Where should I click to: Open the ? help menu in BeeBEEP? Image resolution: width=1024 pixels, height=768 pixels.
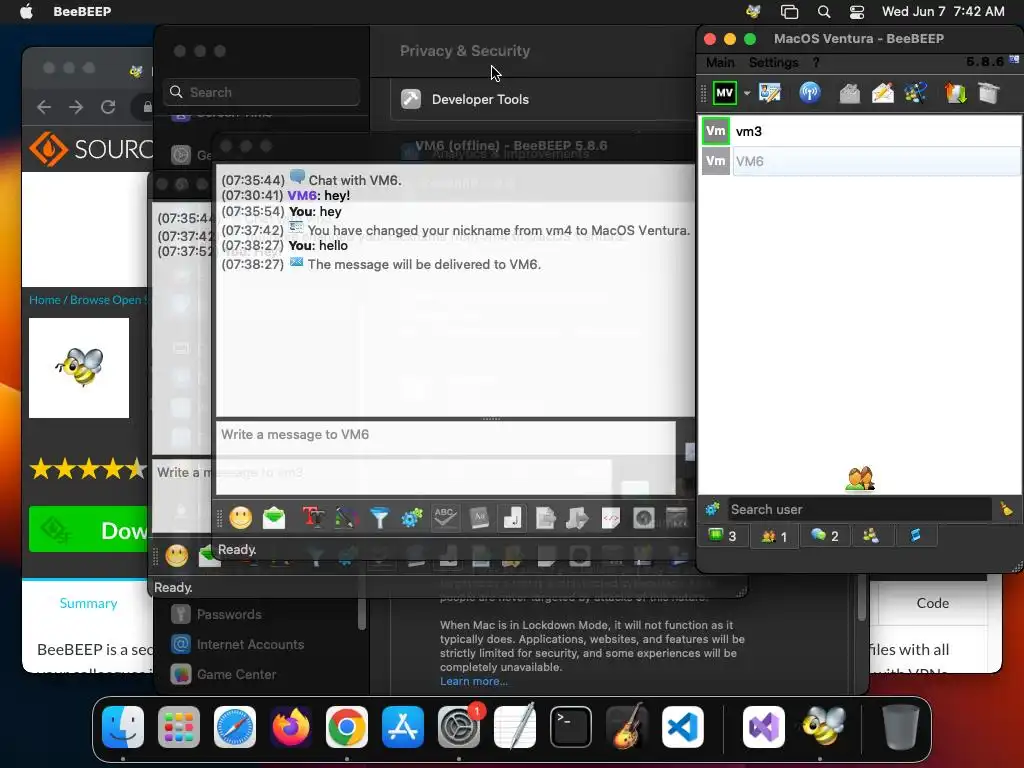816,63
